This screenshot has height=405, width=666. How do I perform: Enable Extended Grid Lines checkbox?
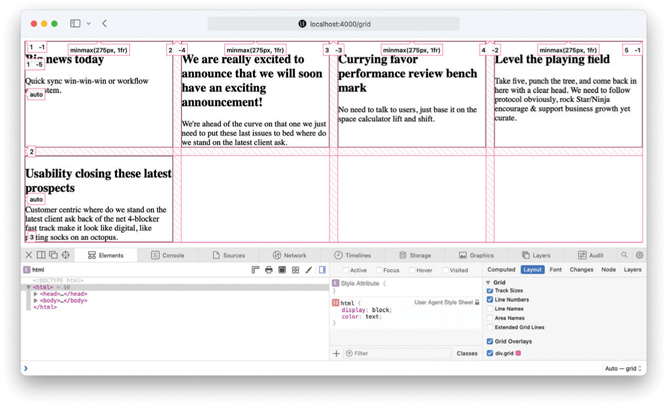pyautogui.click(x=490, y=327)
